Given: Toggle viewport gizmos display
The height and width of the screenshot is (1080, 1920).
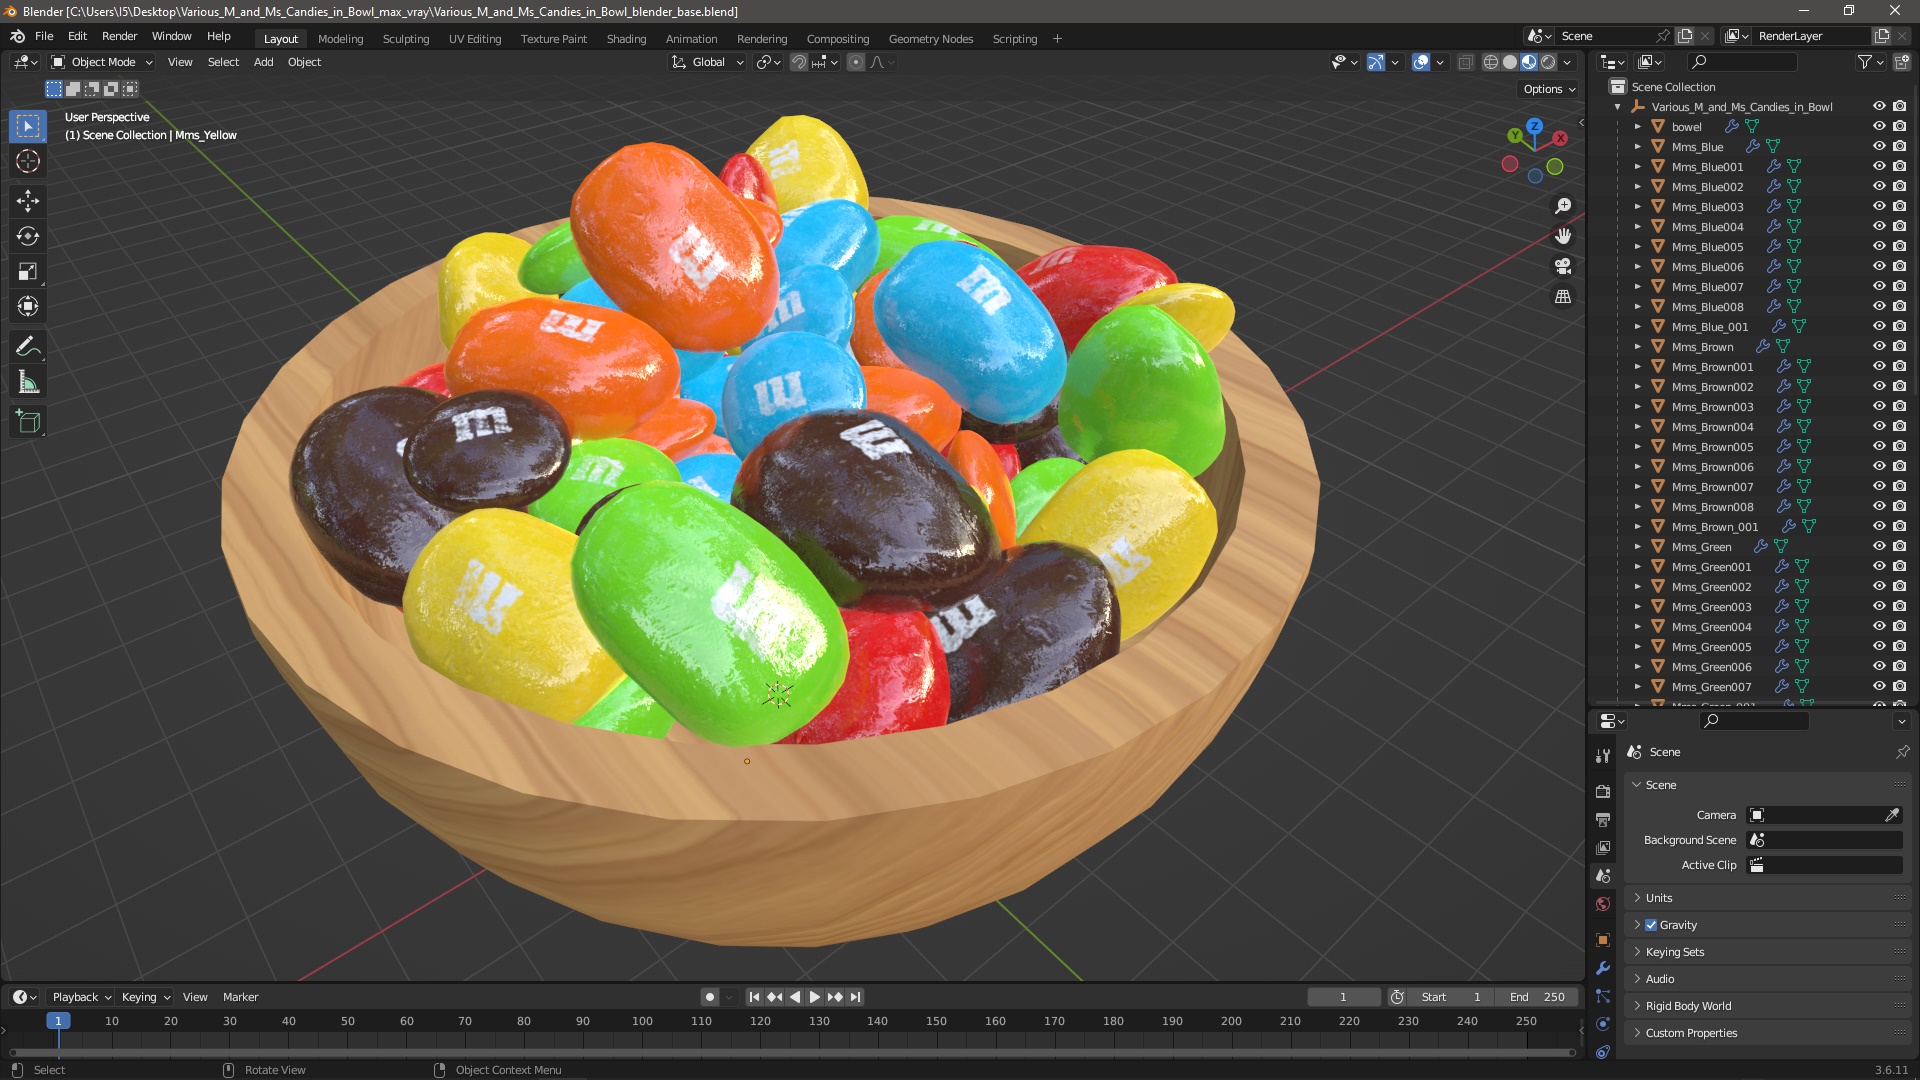Looking at the screenshot, I should click(x=1376, y=62).
